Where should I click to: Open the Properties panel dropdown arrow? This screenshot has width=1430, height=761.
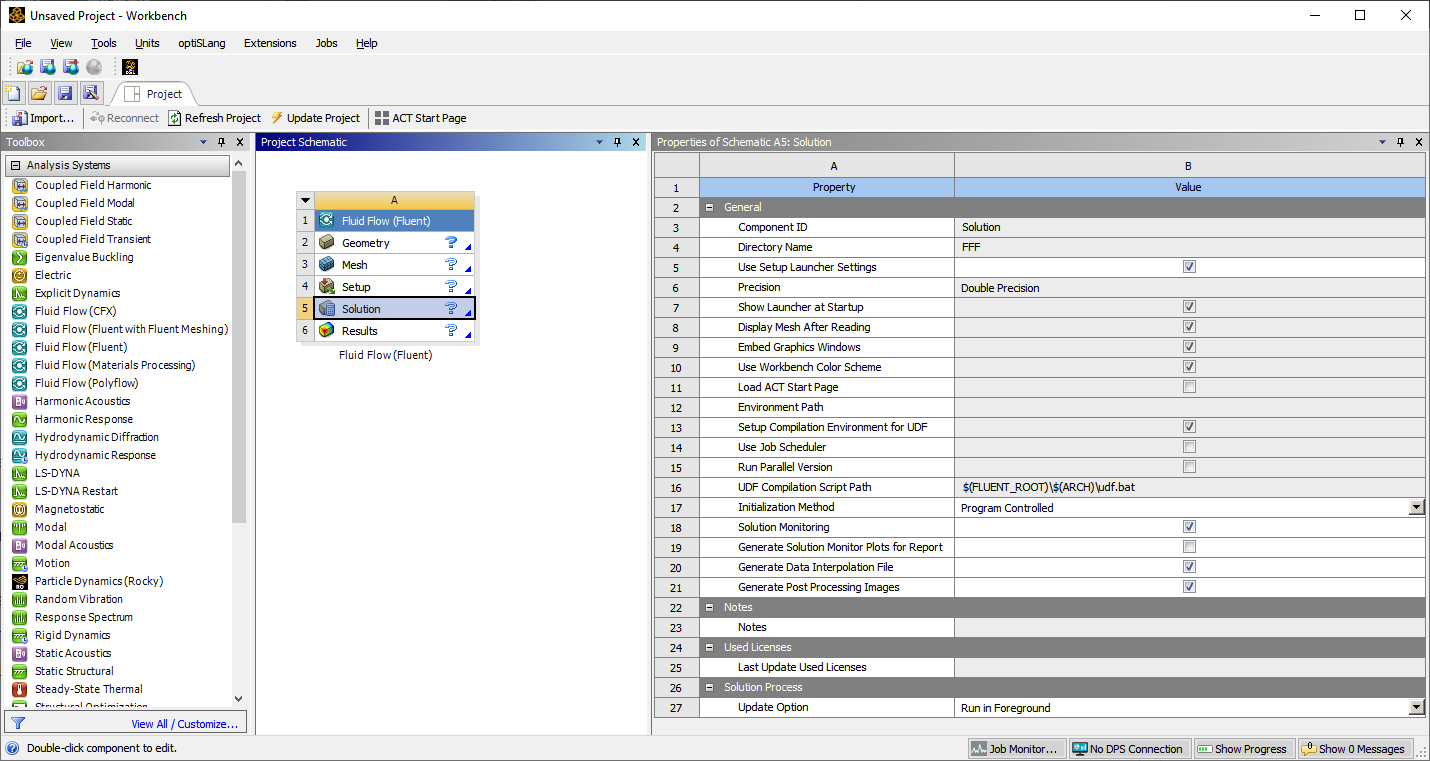1383,142
